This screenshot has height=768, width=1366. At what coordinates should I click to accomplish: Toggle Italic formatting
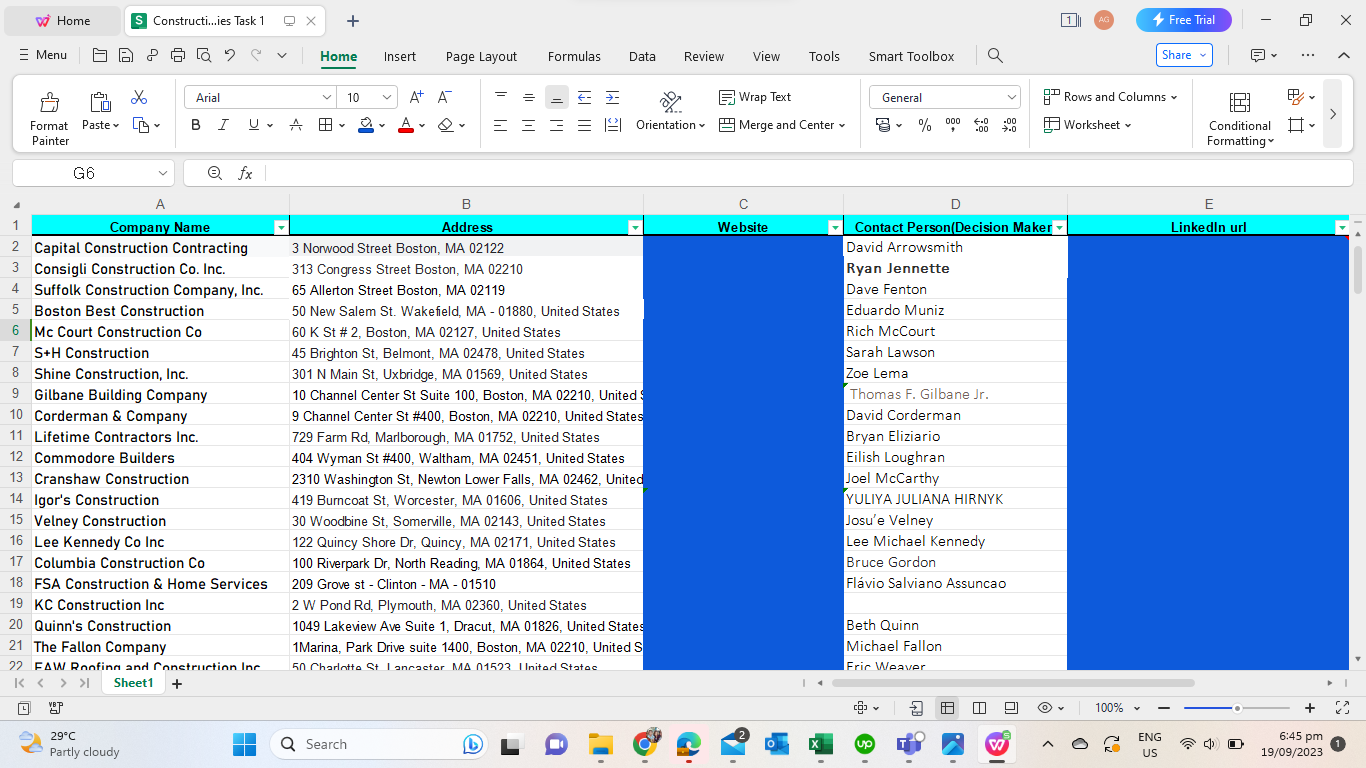tap(224, 125)
